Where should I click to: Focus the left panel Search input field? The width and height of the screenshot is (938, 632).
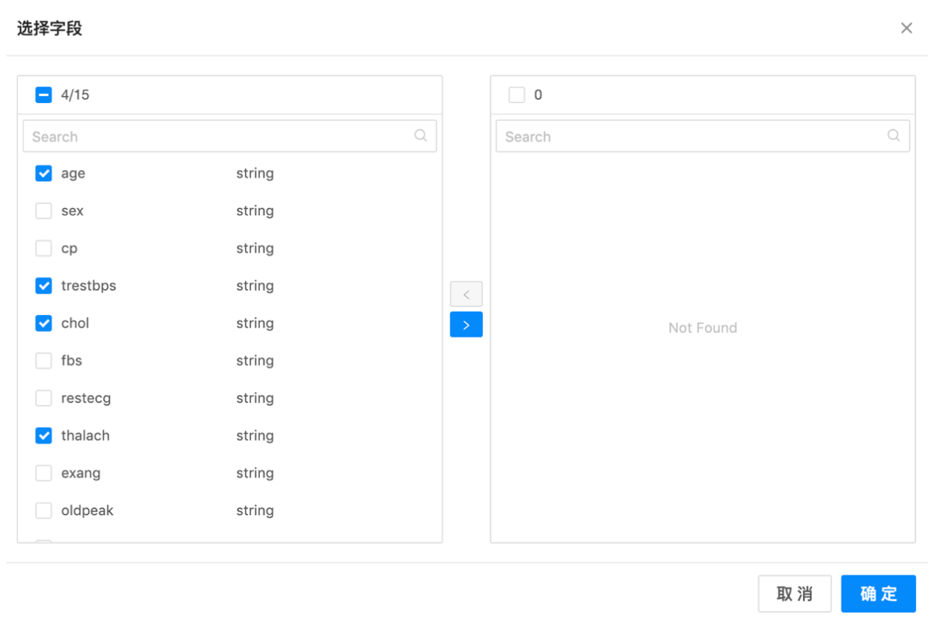tap(220, 136)
